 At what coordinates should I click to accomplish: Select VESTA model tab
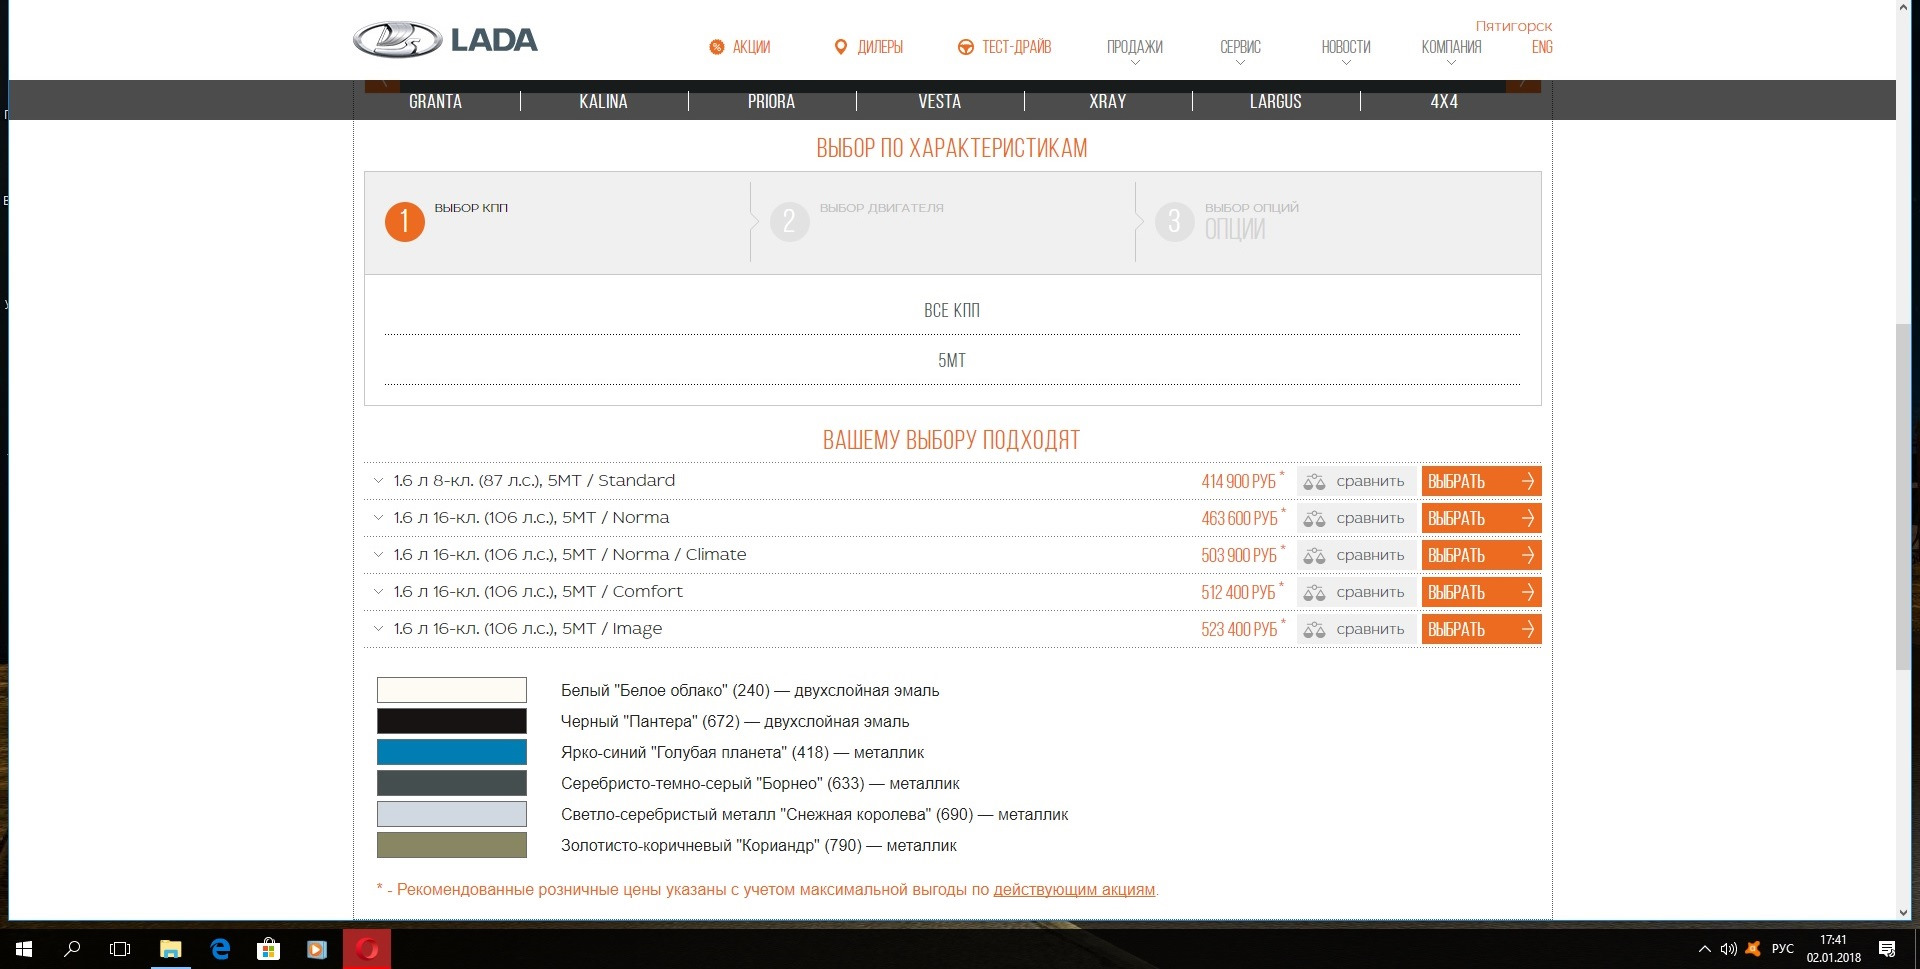(939, 101)
